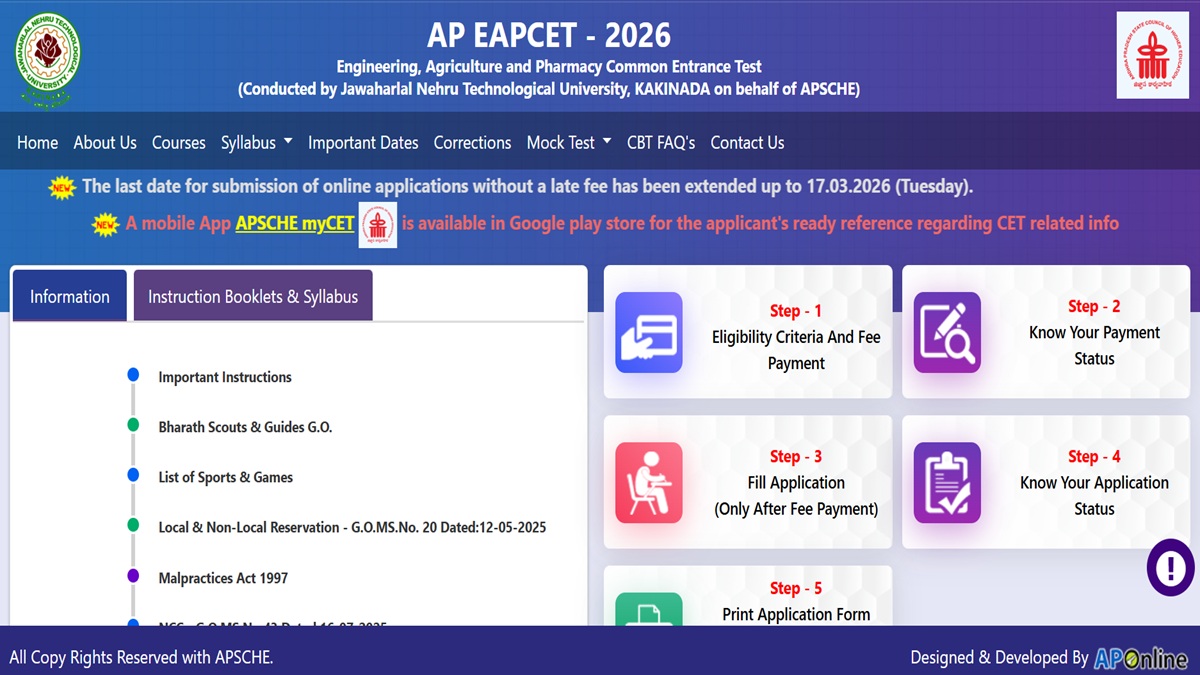Click the Corrections navigation item
This screenshot has width=1200, height=675.
click(472, 142)
